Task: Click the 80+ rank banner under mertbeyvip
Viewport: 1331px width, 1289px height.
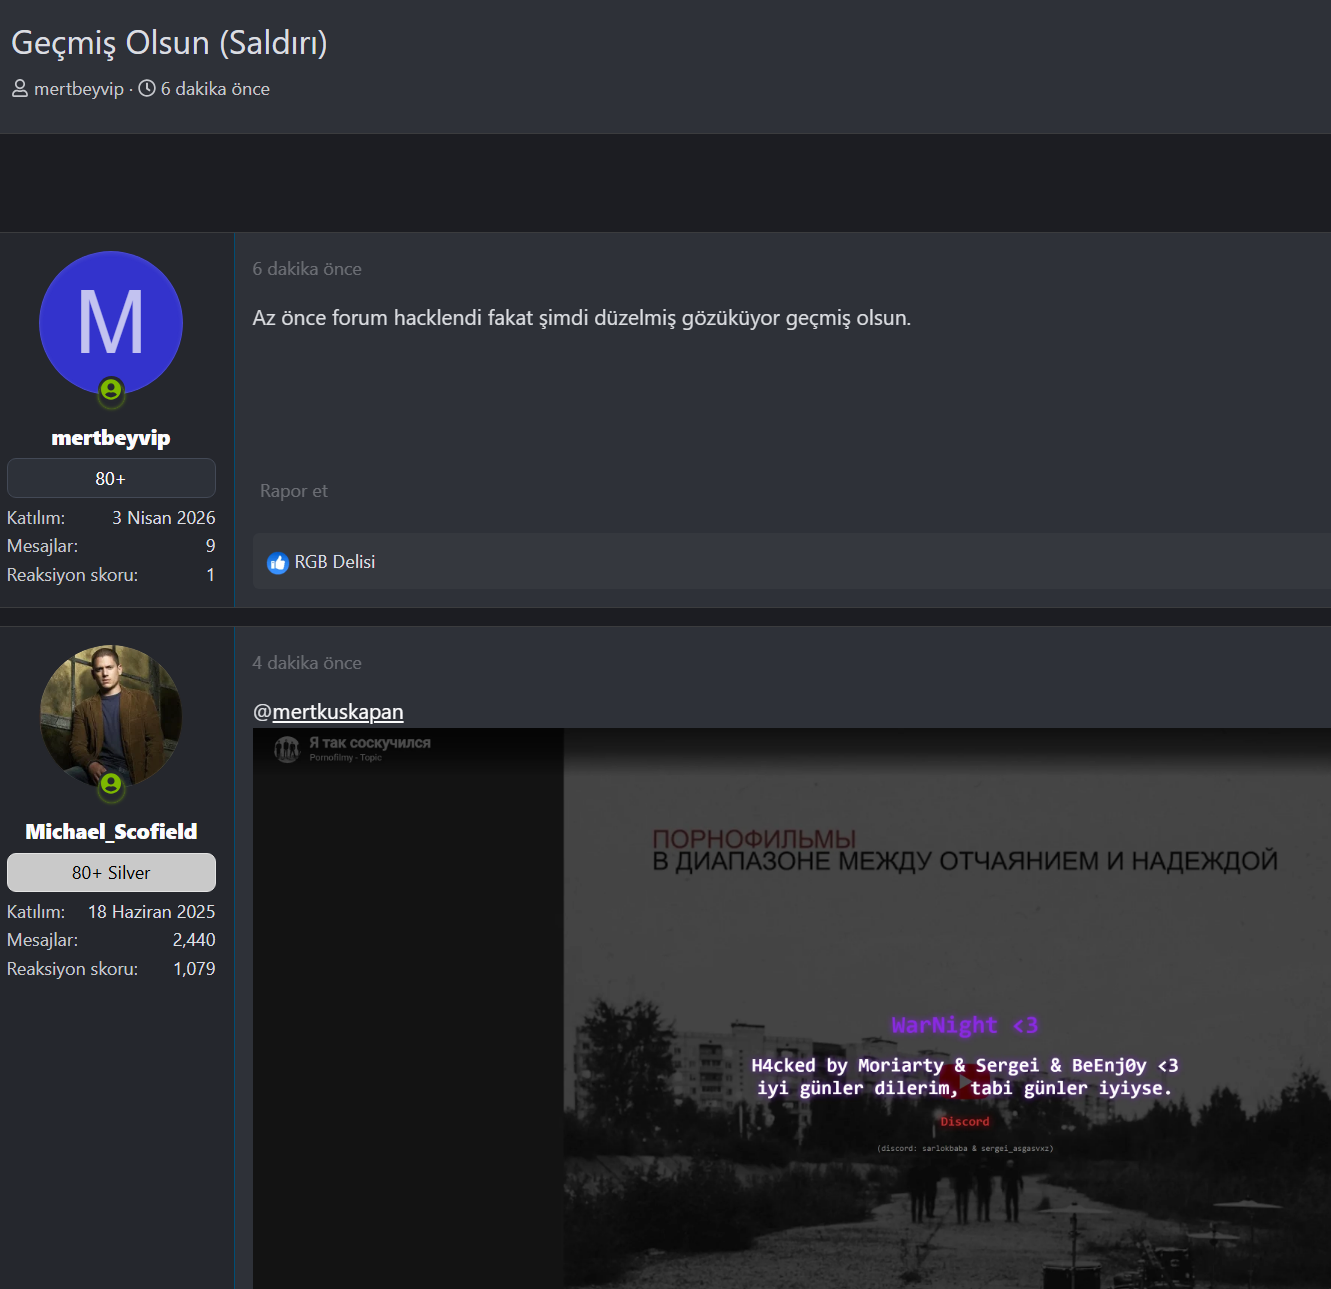Action: pyautogui.click(x=111, y=478)
